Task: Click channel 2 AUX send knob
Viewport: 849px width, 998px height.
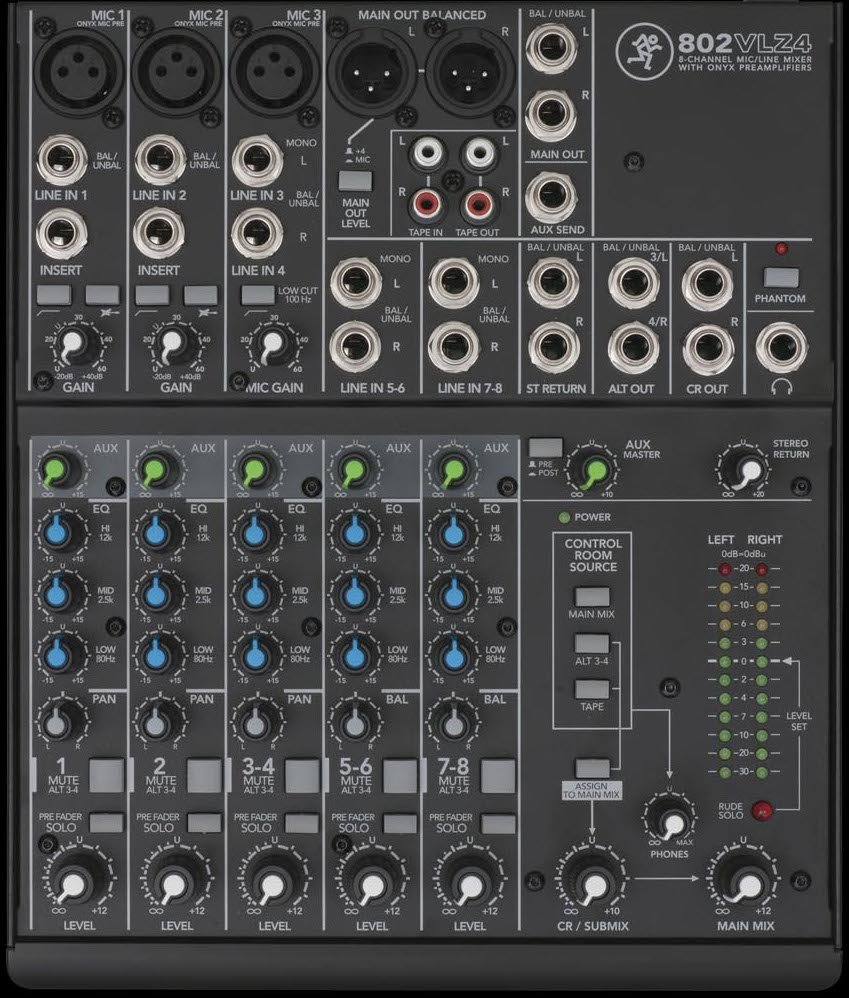Action: coord(157,469)
